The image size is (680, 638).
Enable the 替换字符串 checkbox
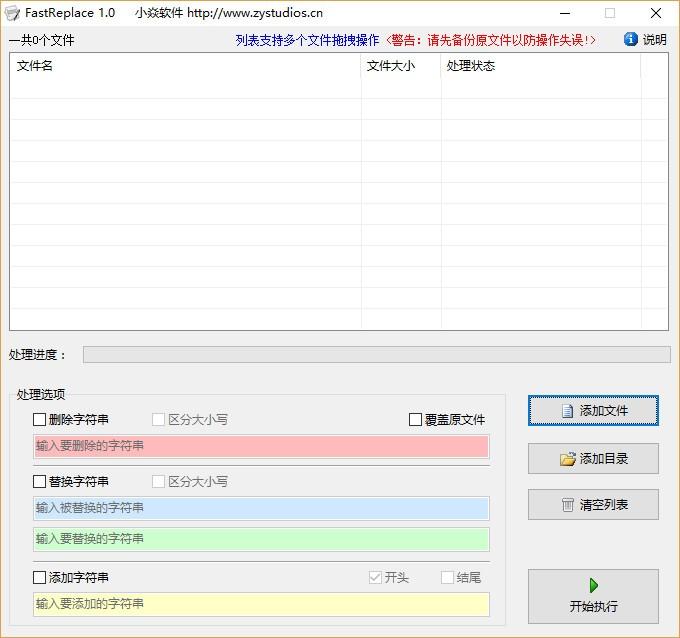coord(39,481)
